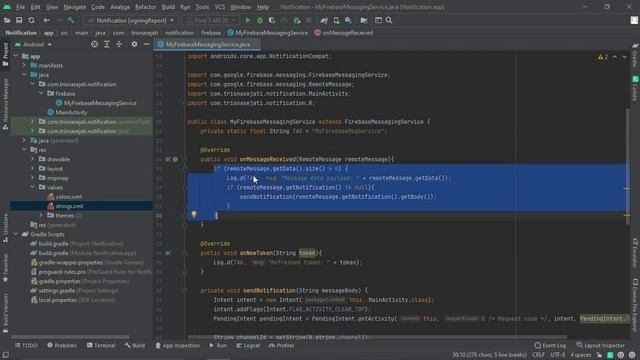Click Sync Project with Gradle Files icon
Viewport: 640px width, 360px height.
(x=324, y=20)
